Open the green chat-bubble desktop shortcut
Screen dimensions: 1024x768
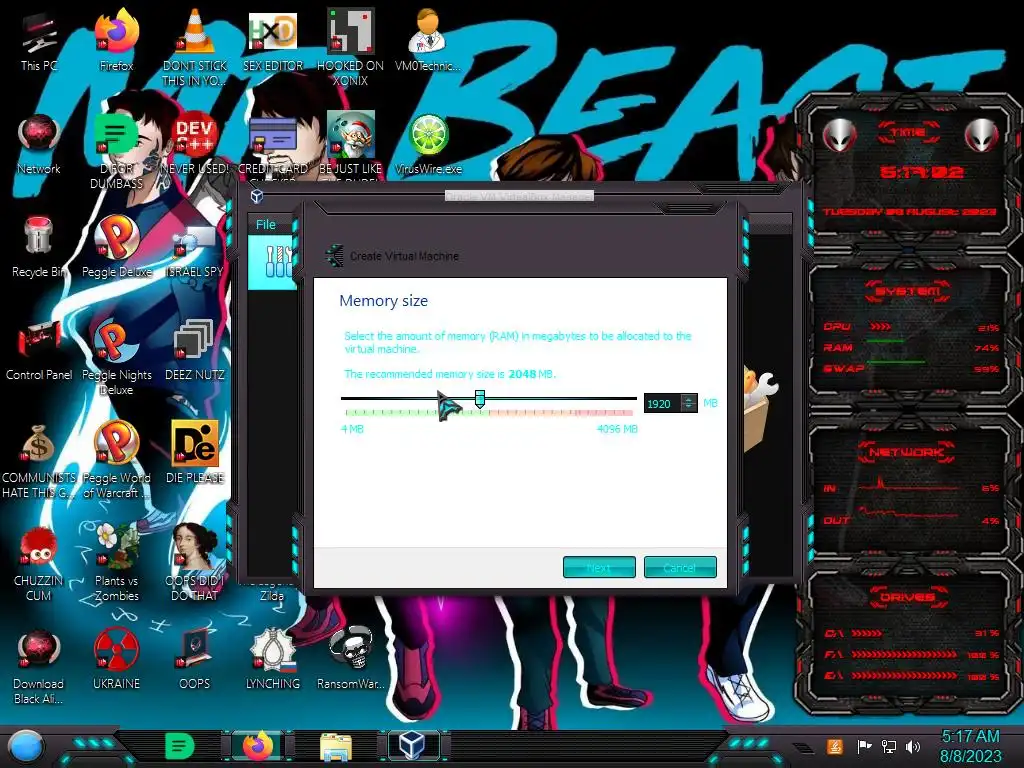(x=116, y=149)
